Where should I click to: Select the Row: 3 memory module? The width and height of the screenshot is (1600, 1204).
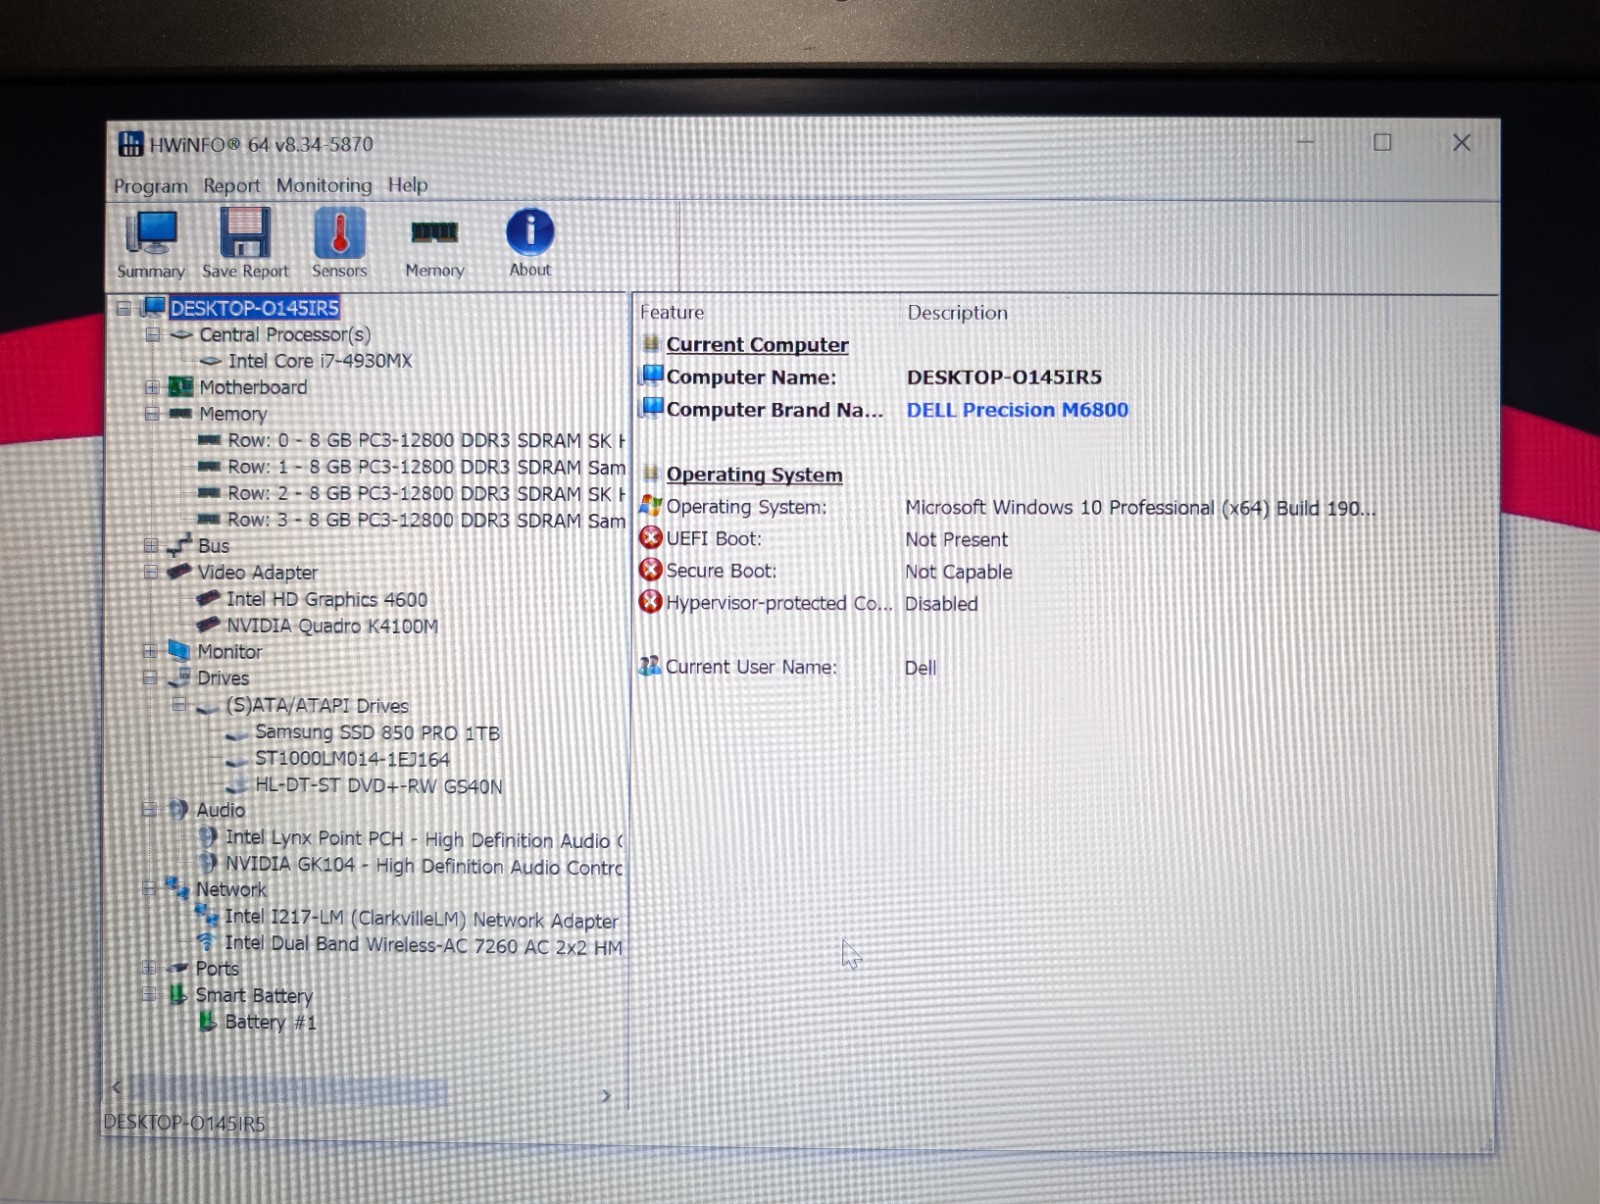point(426,520)
